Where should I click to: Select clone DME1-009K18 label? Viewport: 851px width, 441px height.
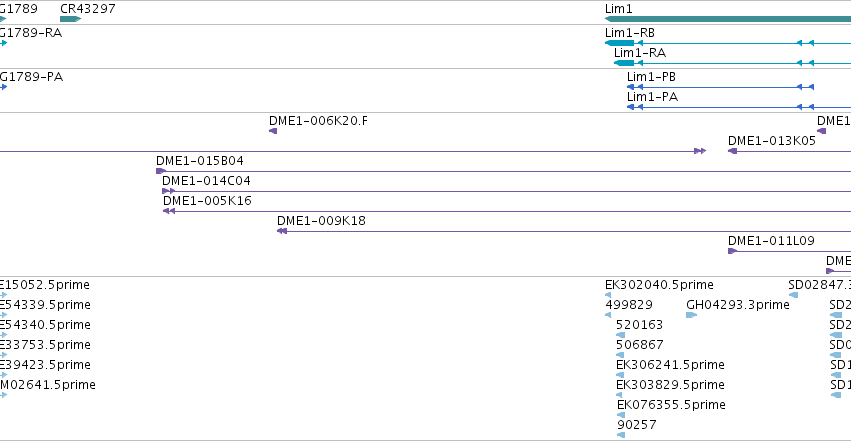[x=321, y=221]
